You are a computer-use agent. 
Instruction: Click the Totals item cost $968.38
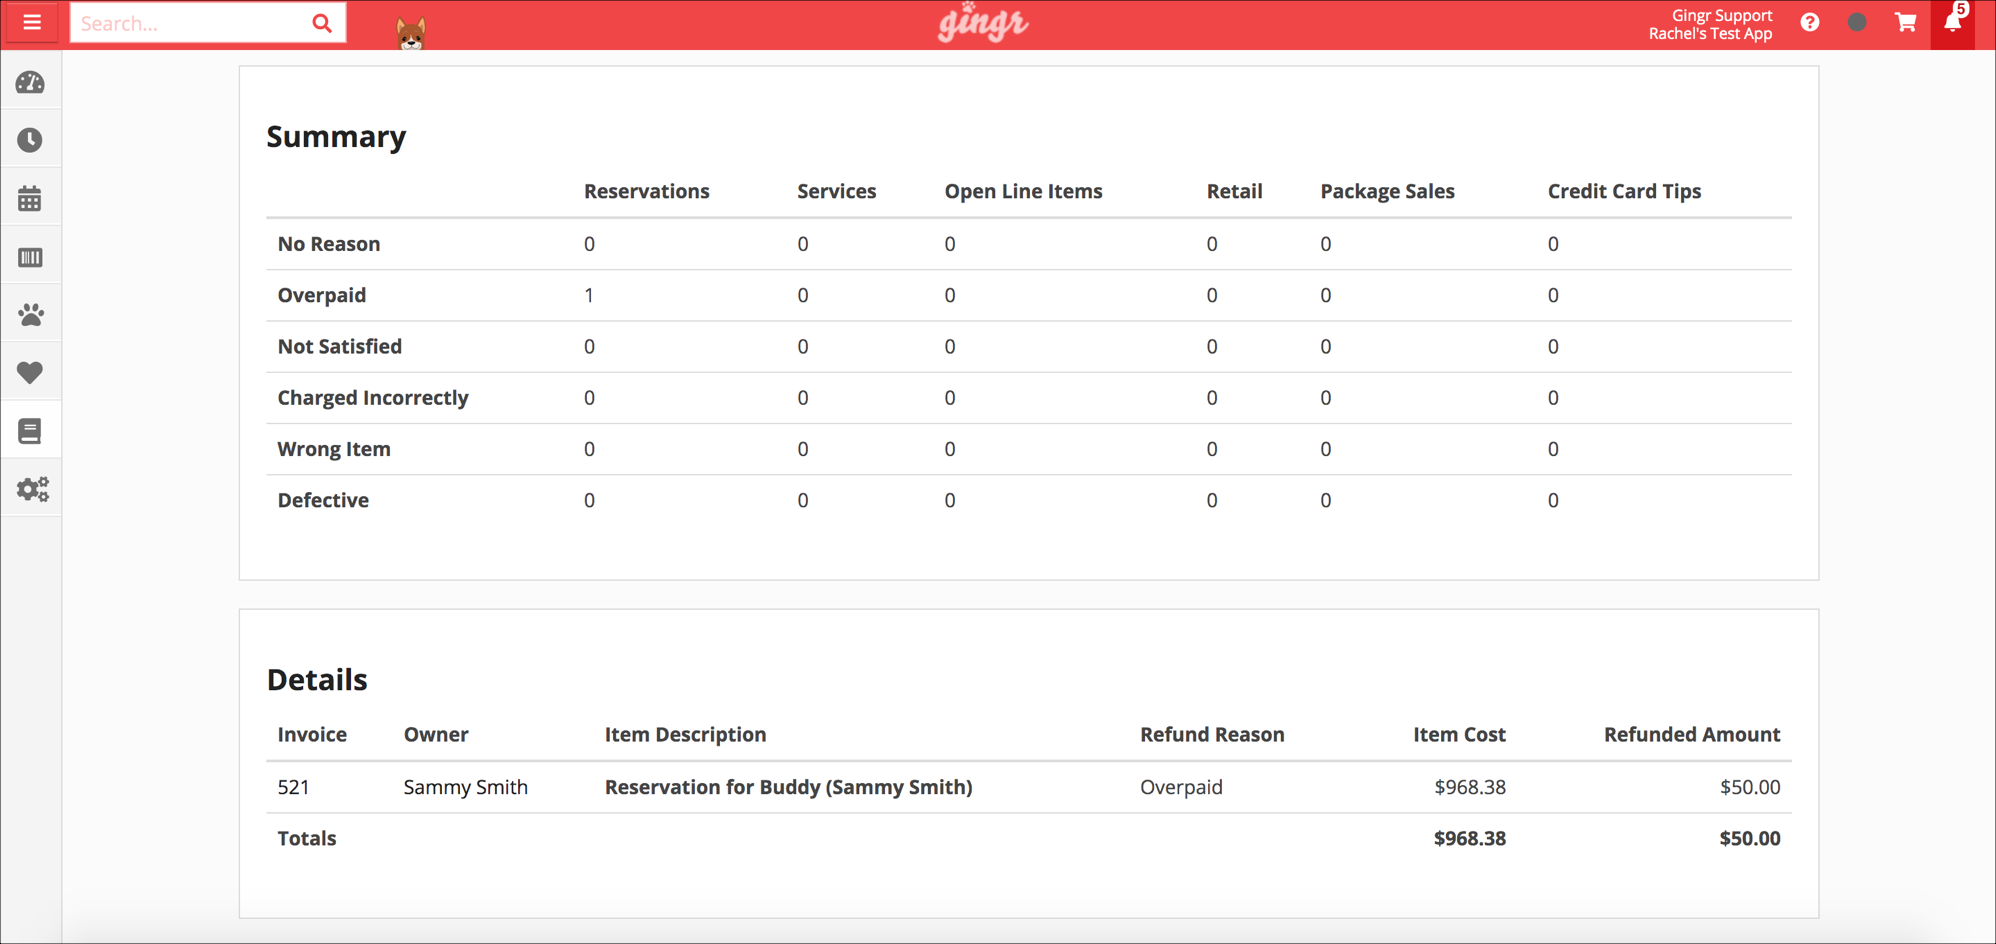(1469, 838)
